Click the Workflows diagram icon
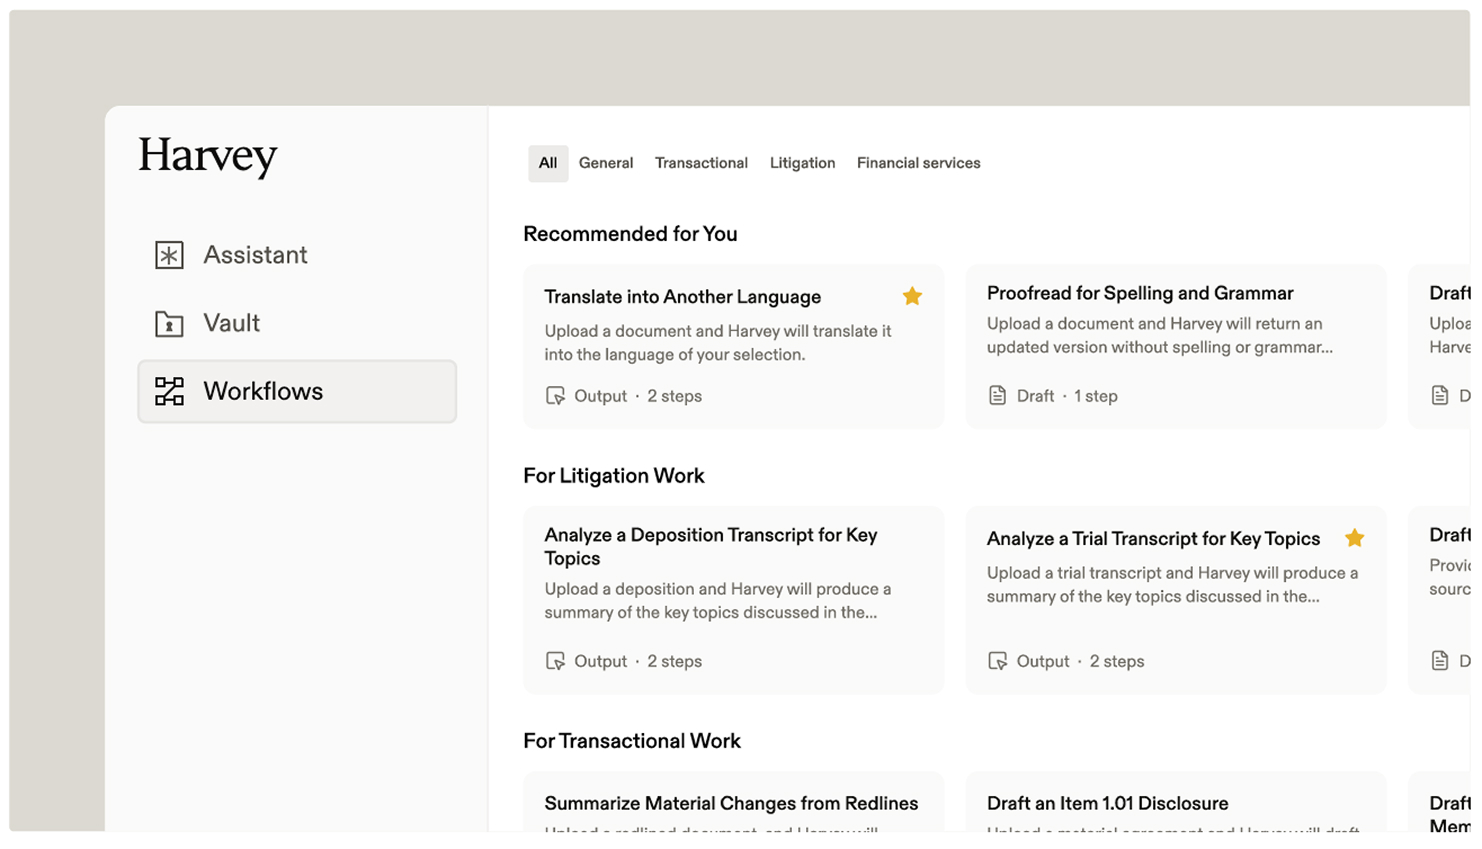 [x=169, y=391]
